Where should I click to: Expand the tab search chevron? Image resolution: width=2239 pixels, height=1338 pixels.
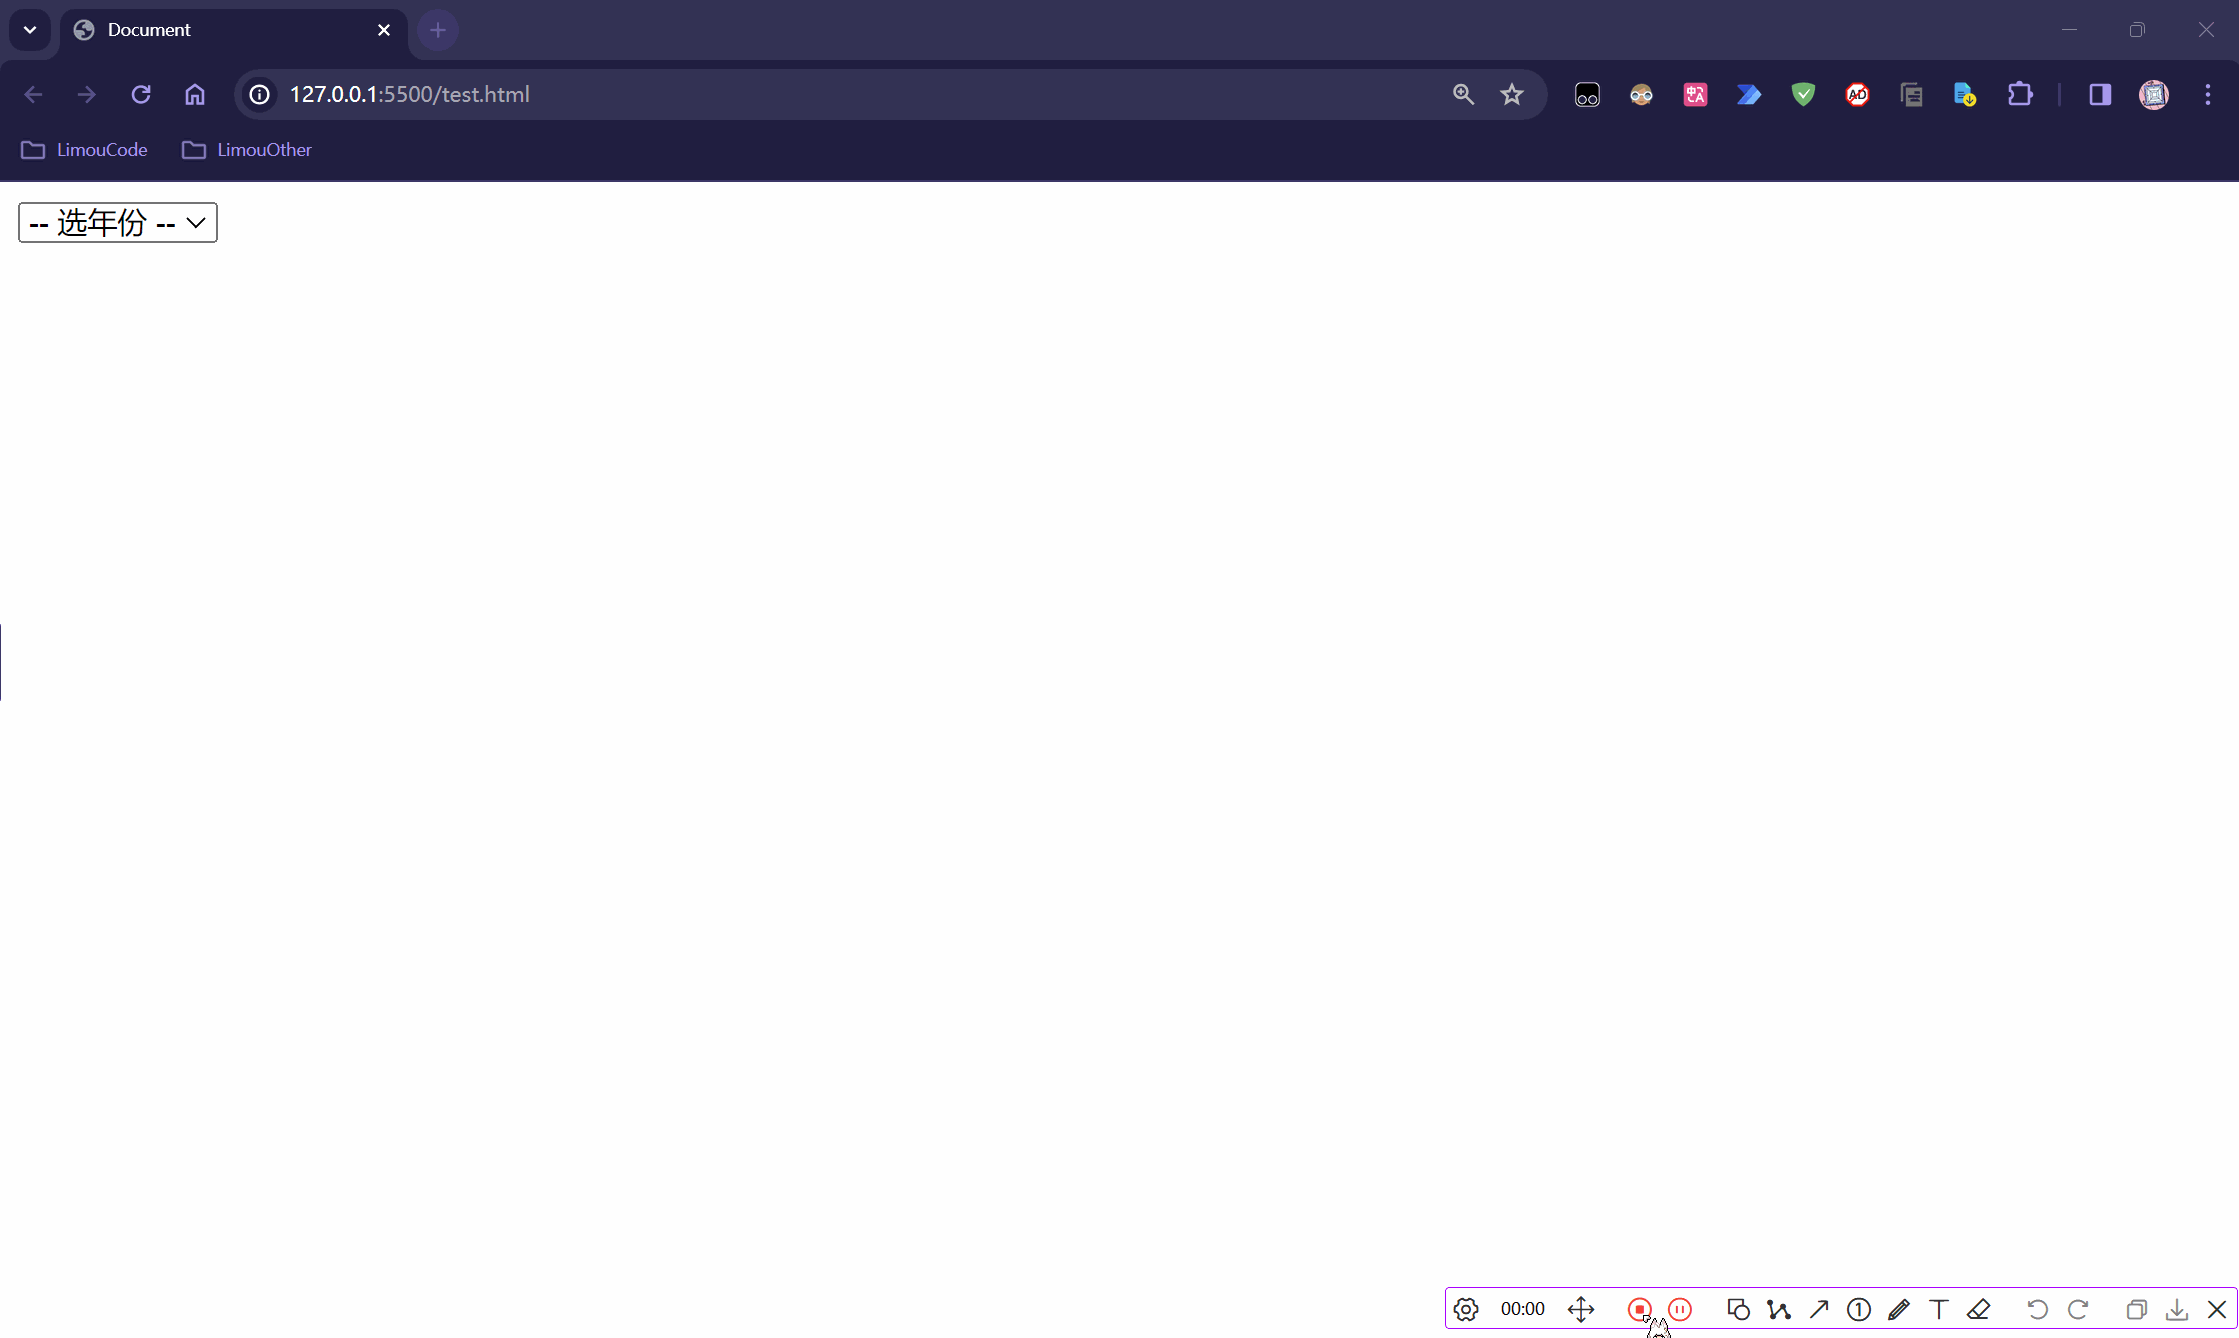[x=30, y=30]
